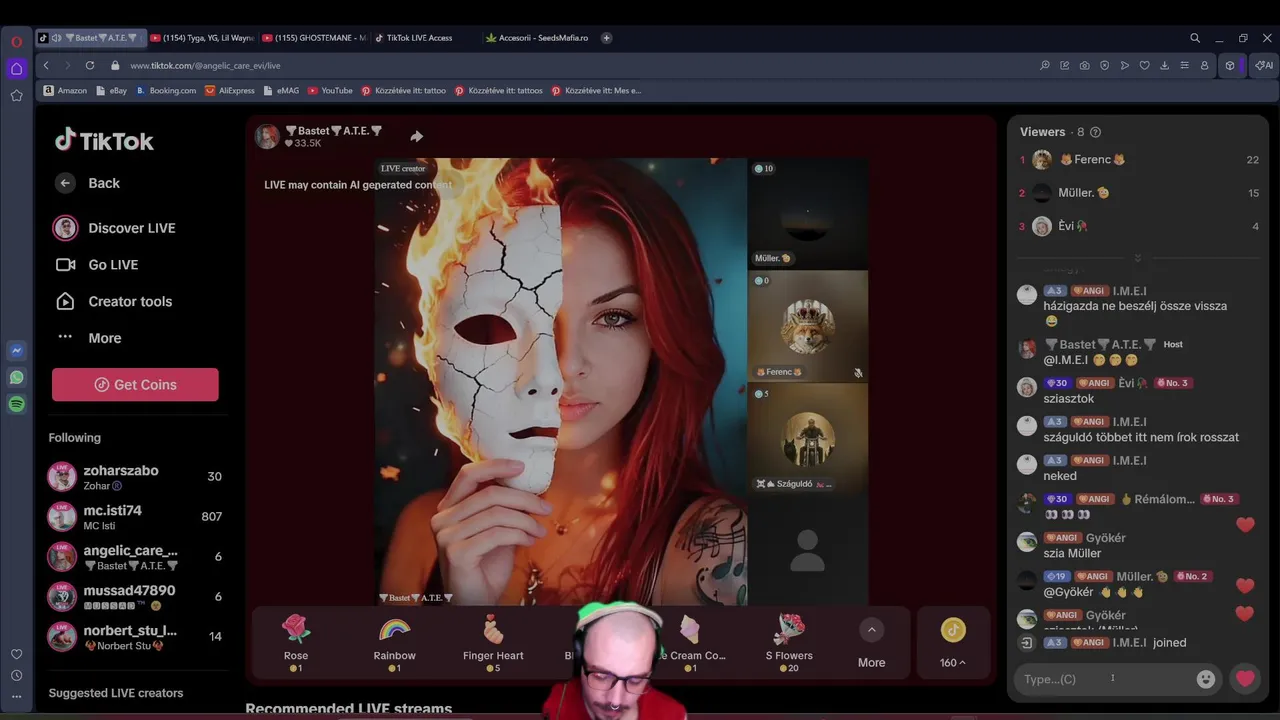This screenshot has width=1280, height=720.
Task: Open the sidebar heart pinboards icon
Action: click(x=16, y=654)
